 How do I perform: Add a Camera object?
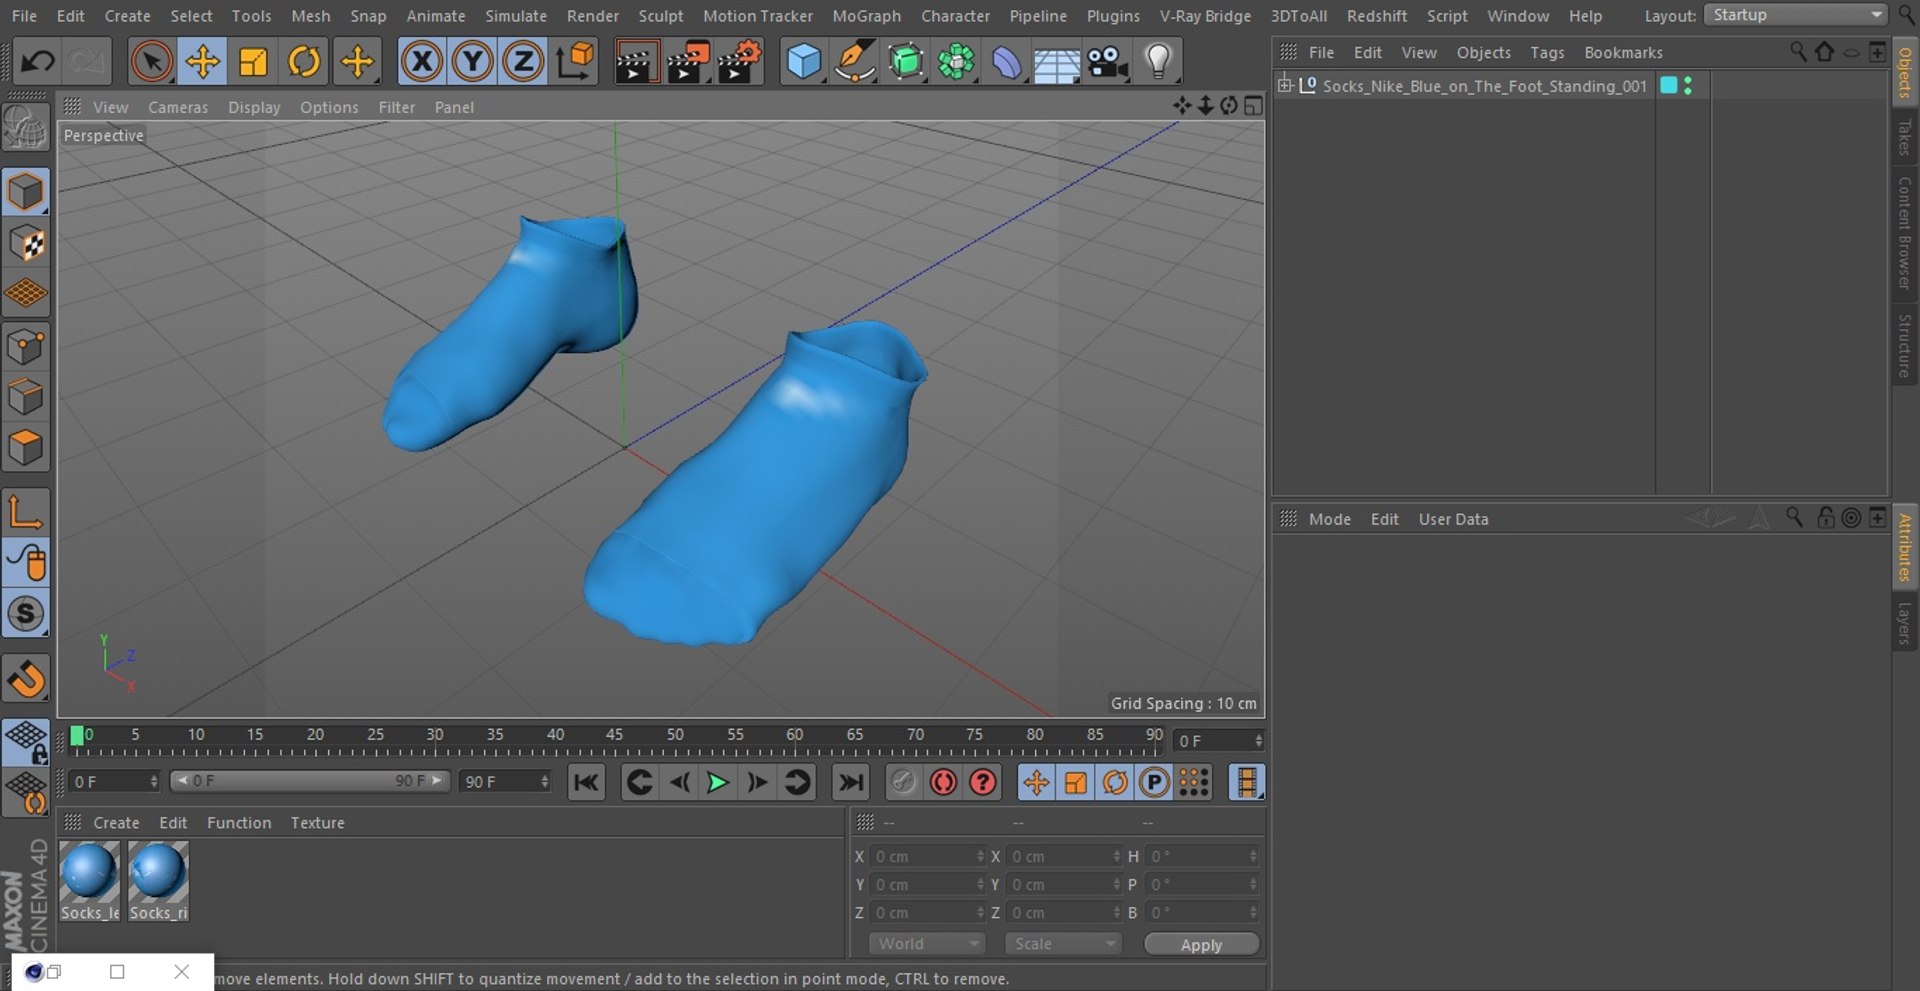[x=1108, y=62]
